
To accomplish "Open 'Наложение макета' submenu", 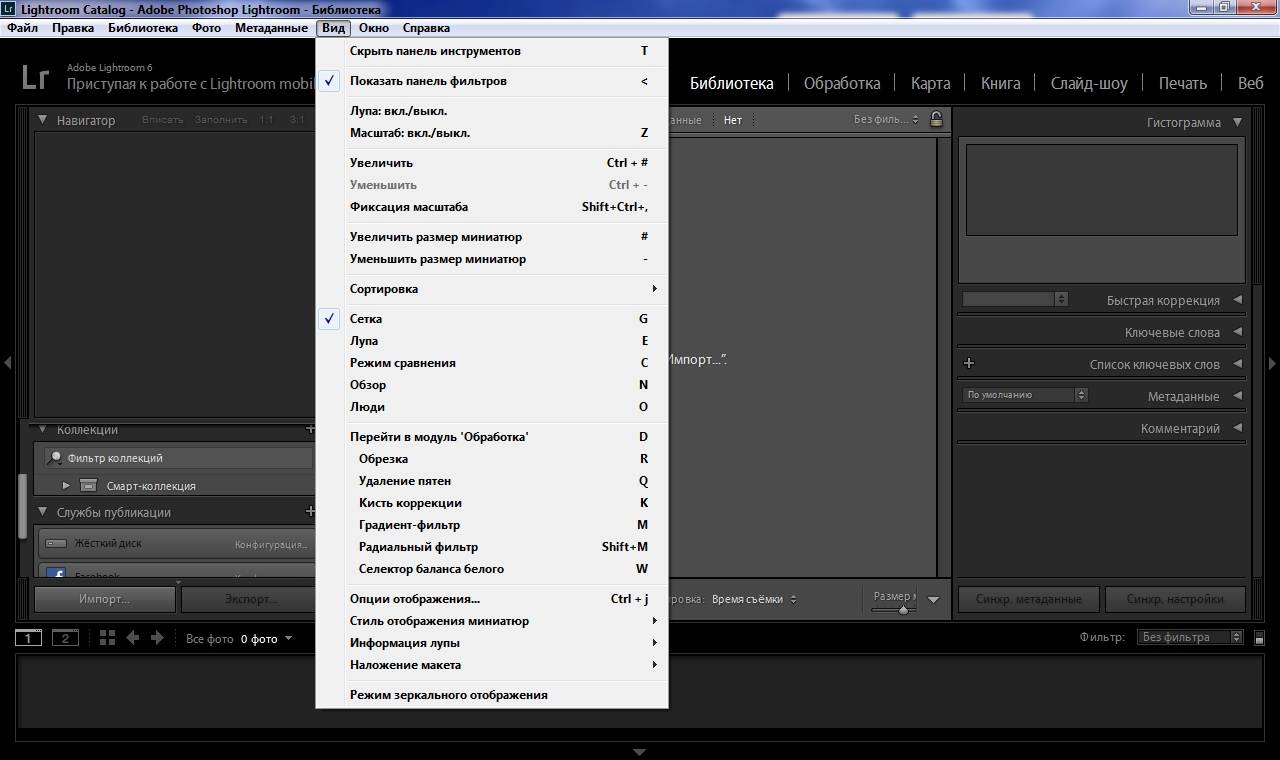I will click(x=492, y=665).
